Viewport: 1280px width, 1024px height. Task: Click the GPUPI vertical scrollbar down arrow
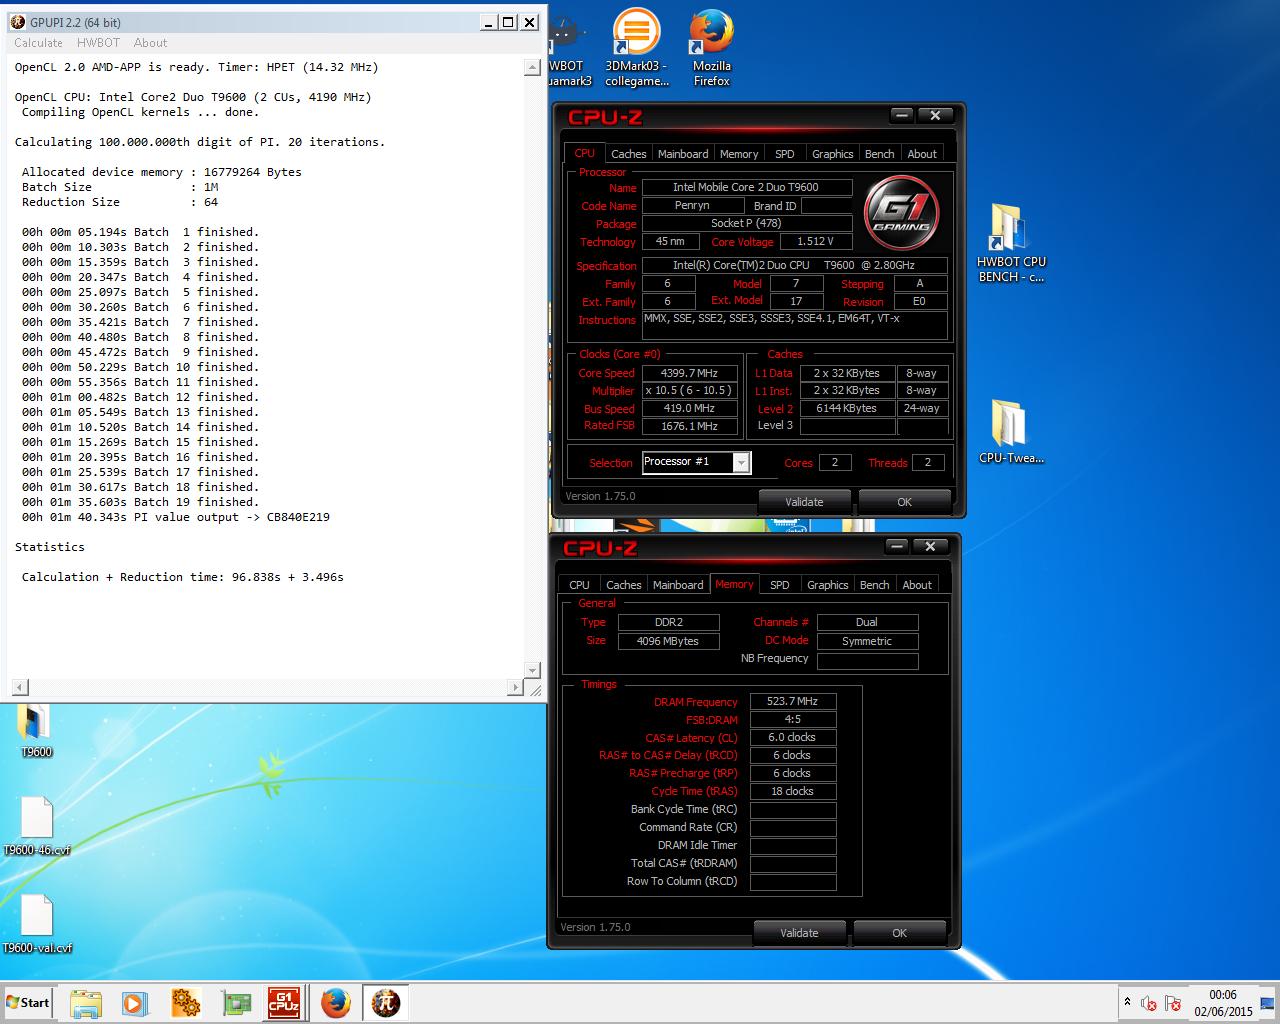point(532,670)
